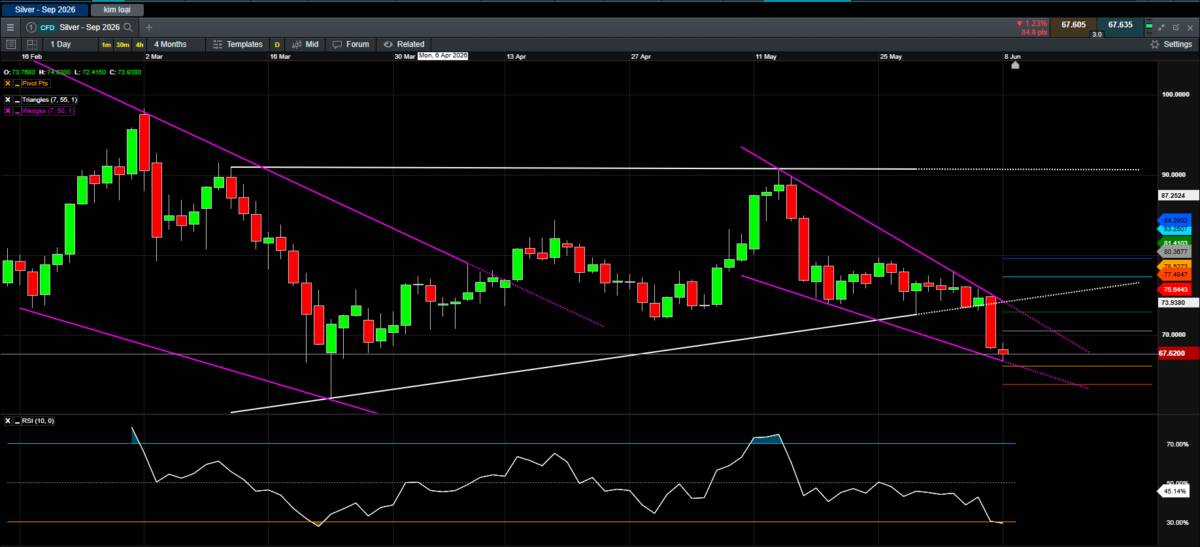This screenshot has height=547, width=1200.
Task: Open the Forum panel
Action: [x=350, y=44]
